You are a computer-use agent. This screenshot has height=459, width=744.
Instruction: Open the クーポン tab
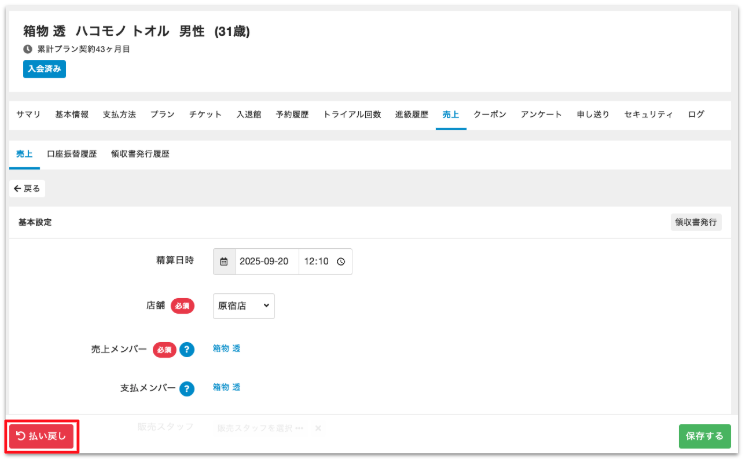point(490,115)
